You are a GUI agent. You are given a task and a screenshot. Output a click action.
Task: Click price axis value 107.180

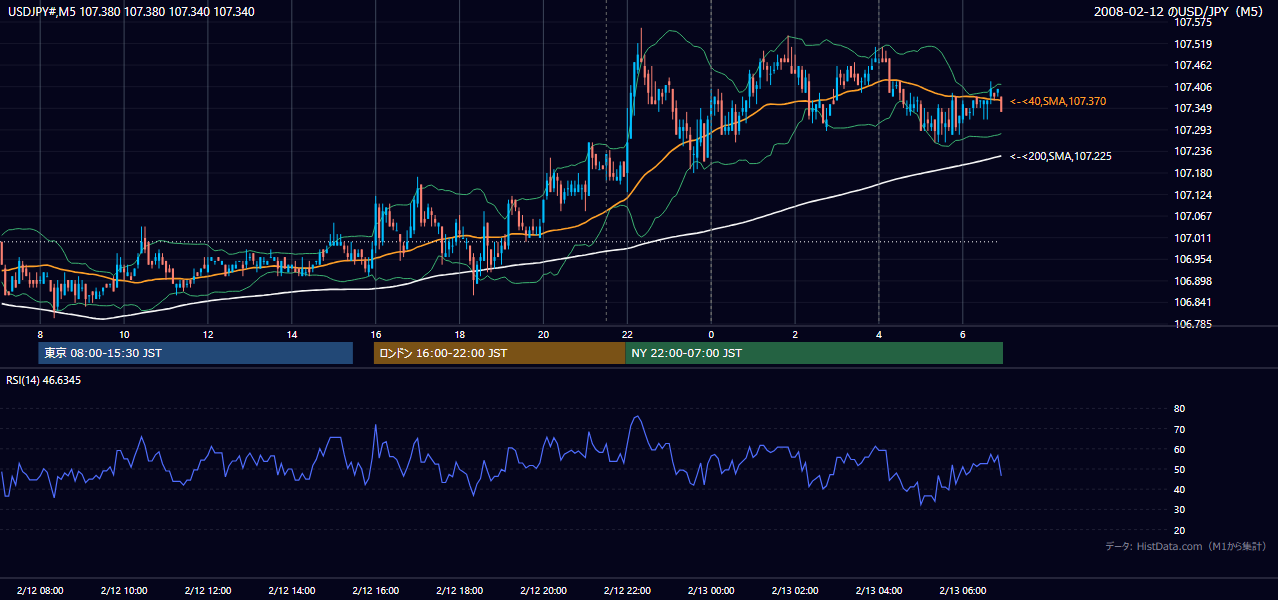pyautogui.click(x=1193, y=173)
